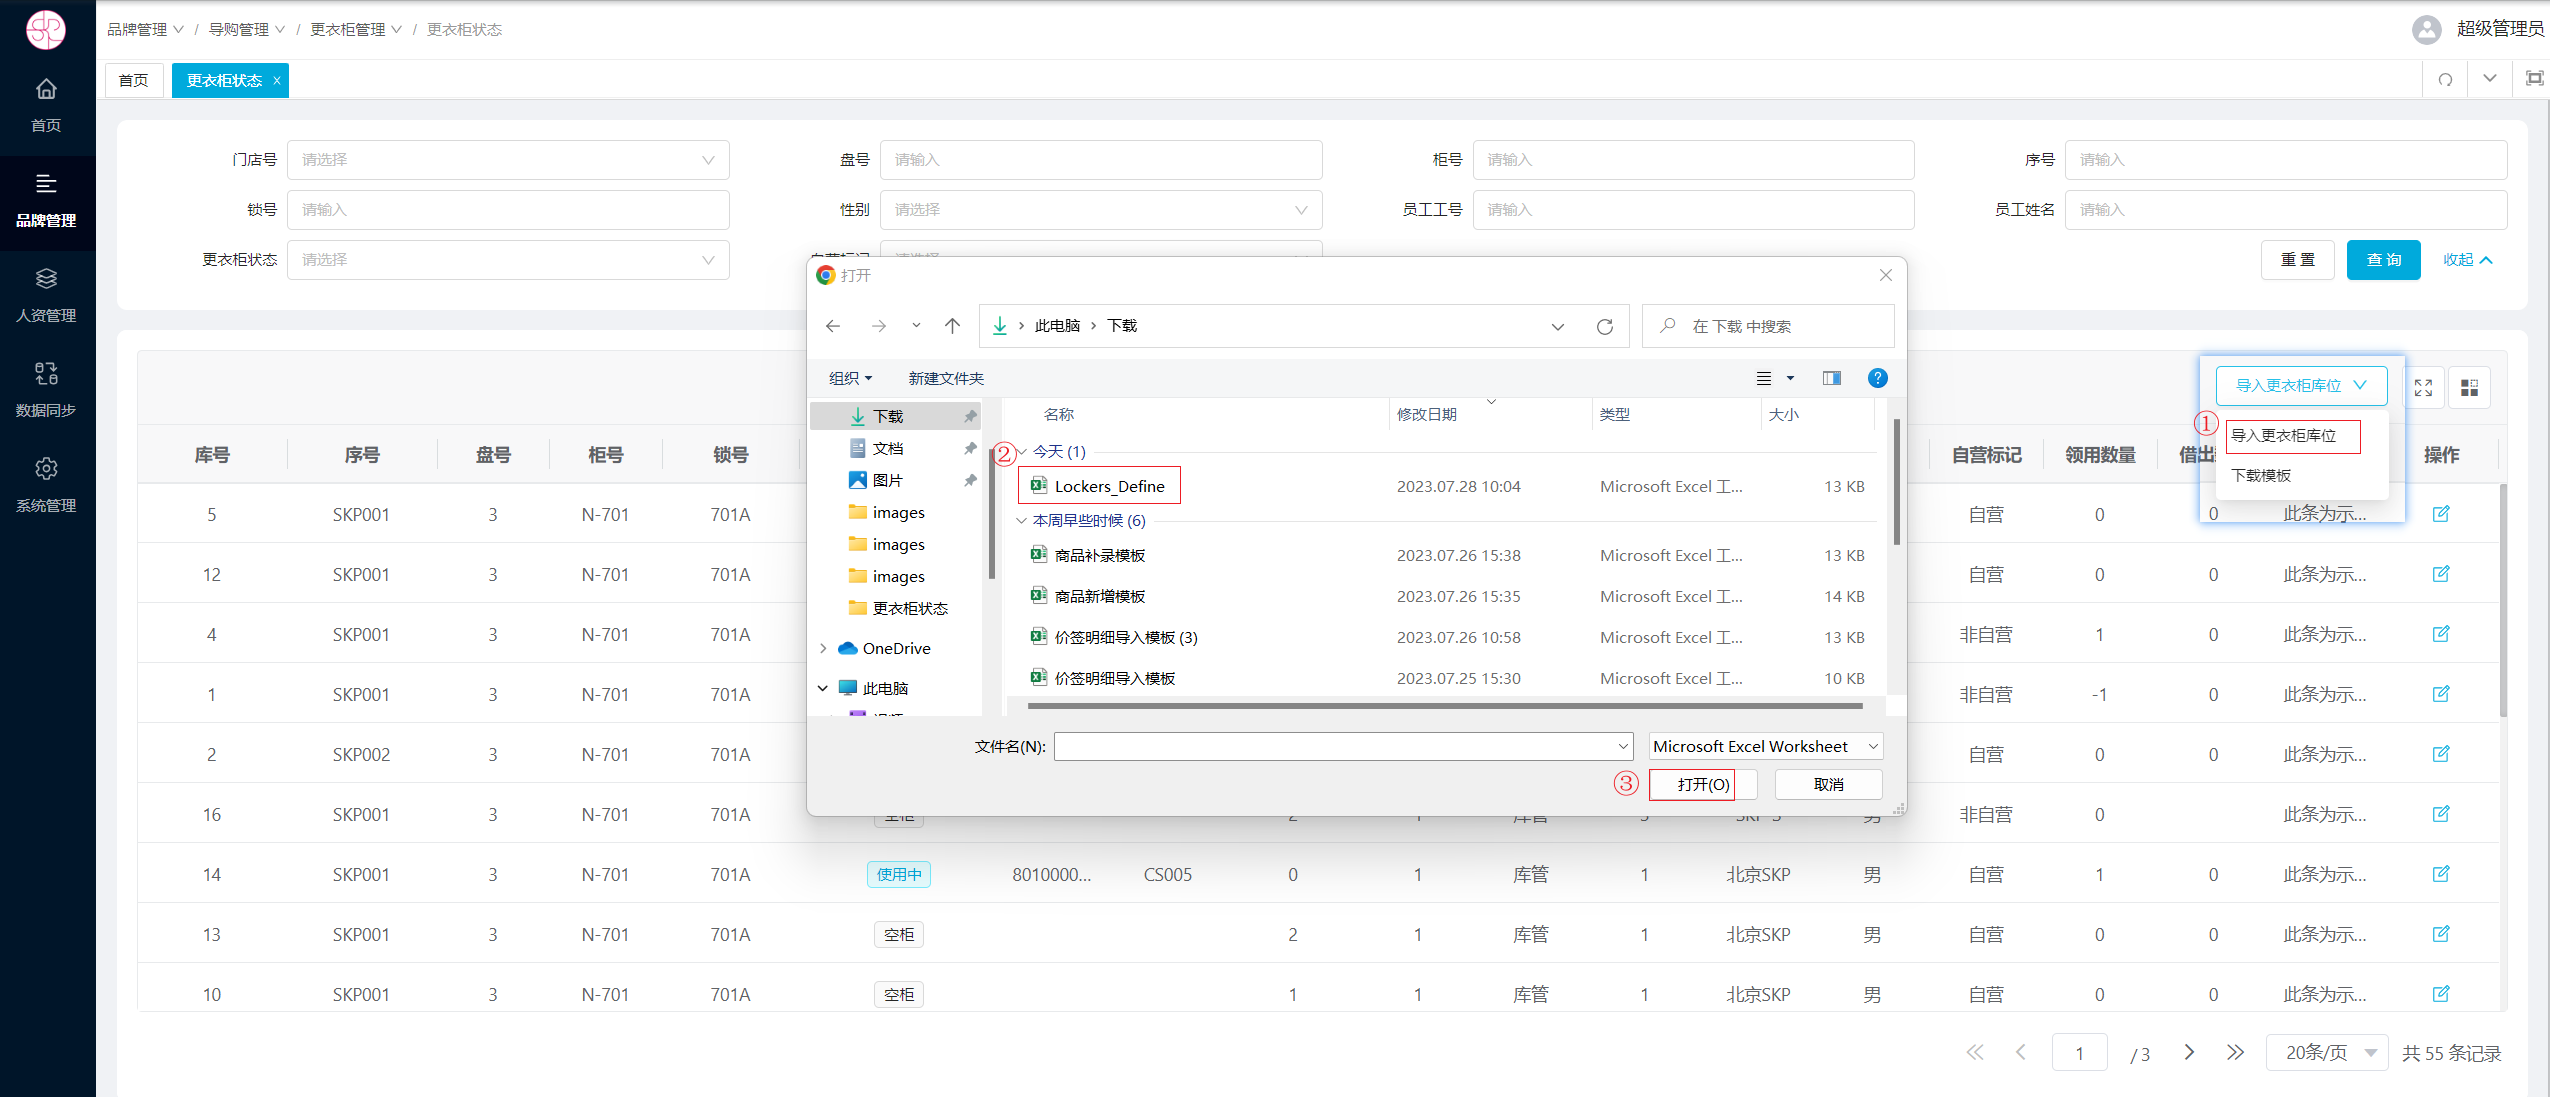Click the file list vertical scrollbar
This screenshot has height=1097, width=2550.
[x=1895, y=483]
